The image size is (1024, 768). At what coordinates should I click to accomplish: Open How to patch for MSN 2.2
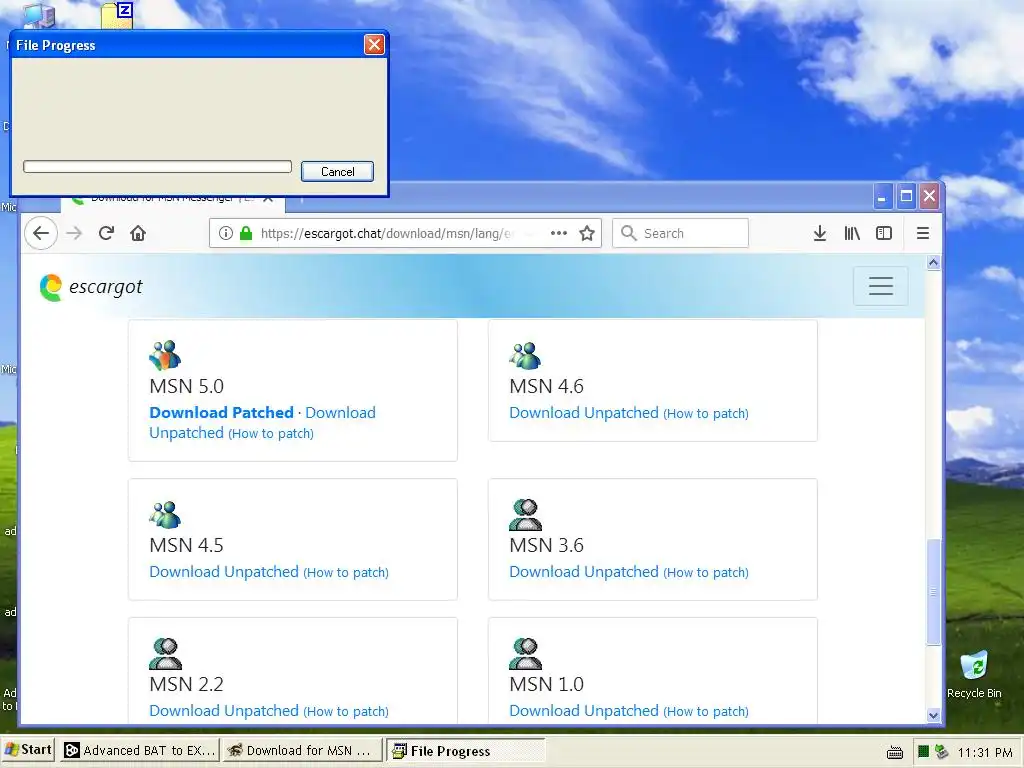coord(346,712)
